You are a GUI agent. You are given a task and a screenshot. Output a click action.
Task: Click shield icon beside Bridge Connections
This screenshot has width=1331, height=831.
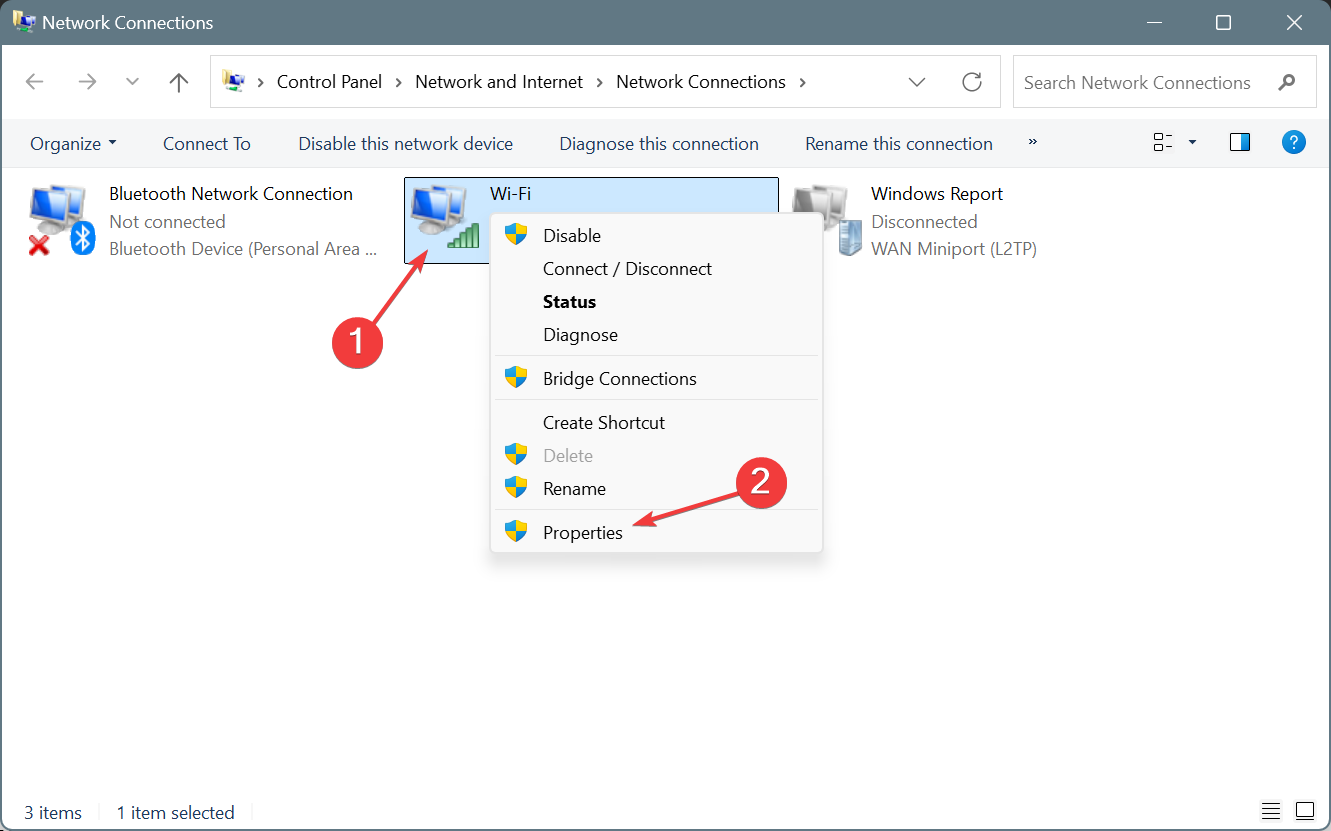click(516, 378)
